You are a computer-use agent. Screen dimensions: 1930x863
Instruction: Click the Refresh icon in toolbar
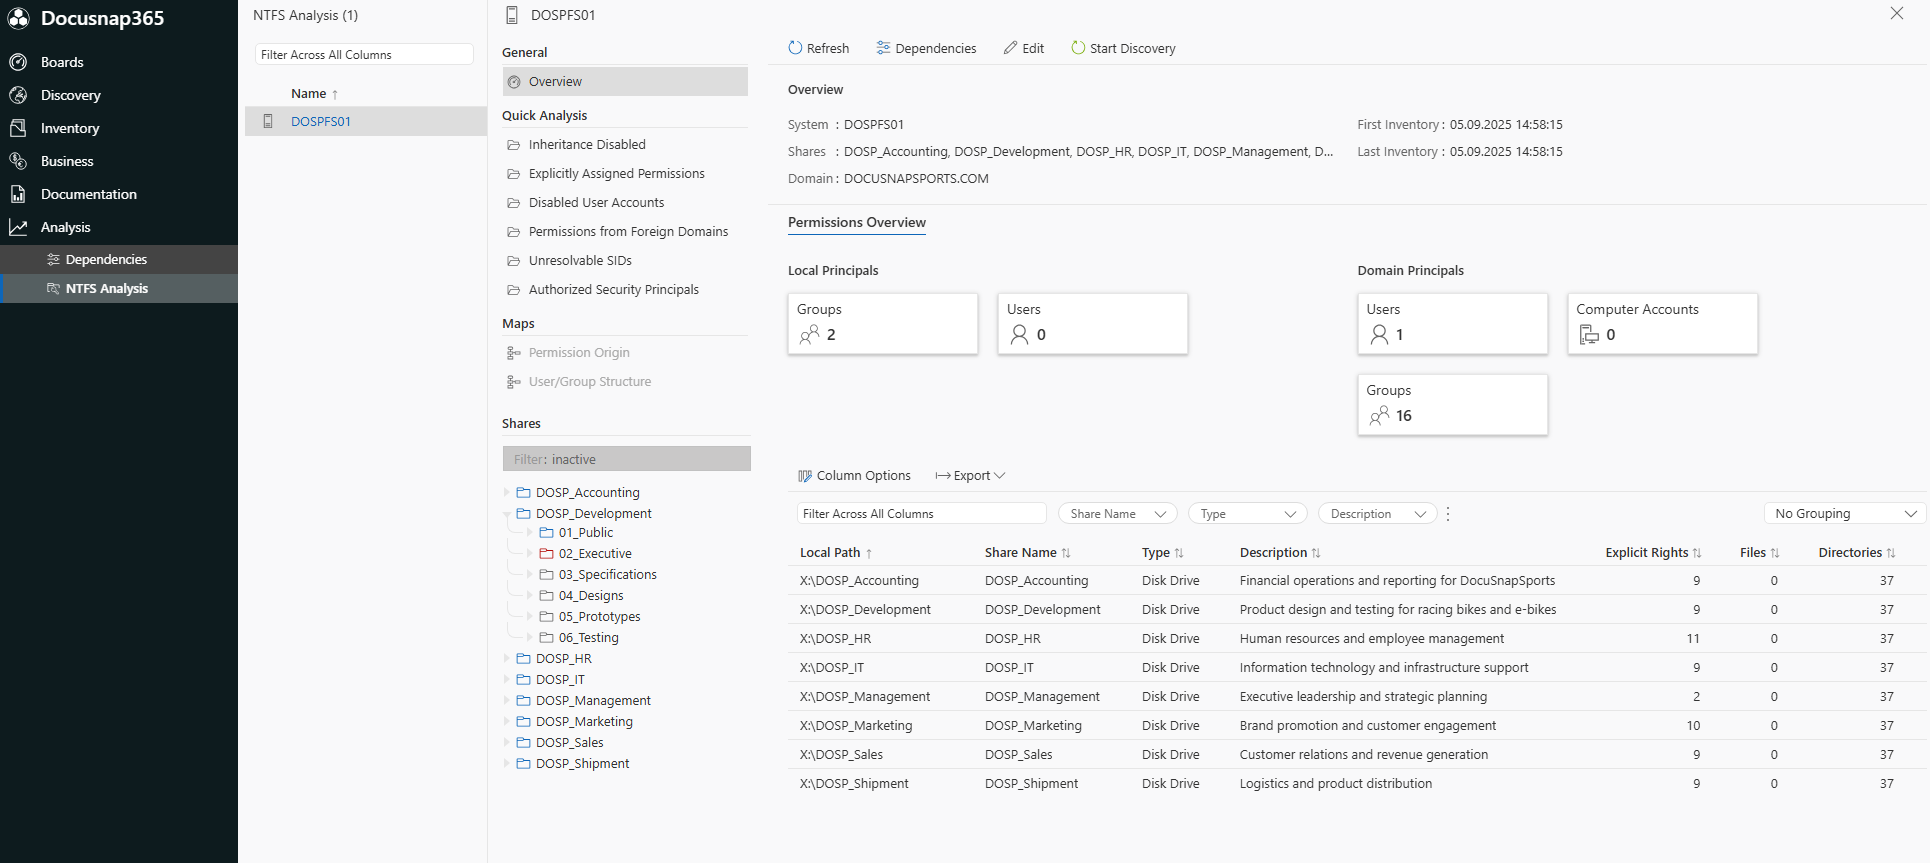[x=795, y=48]
